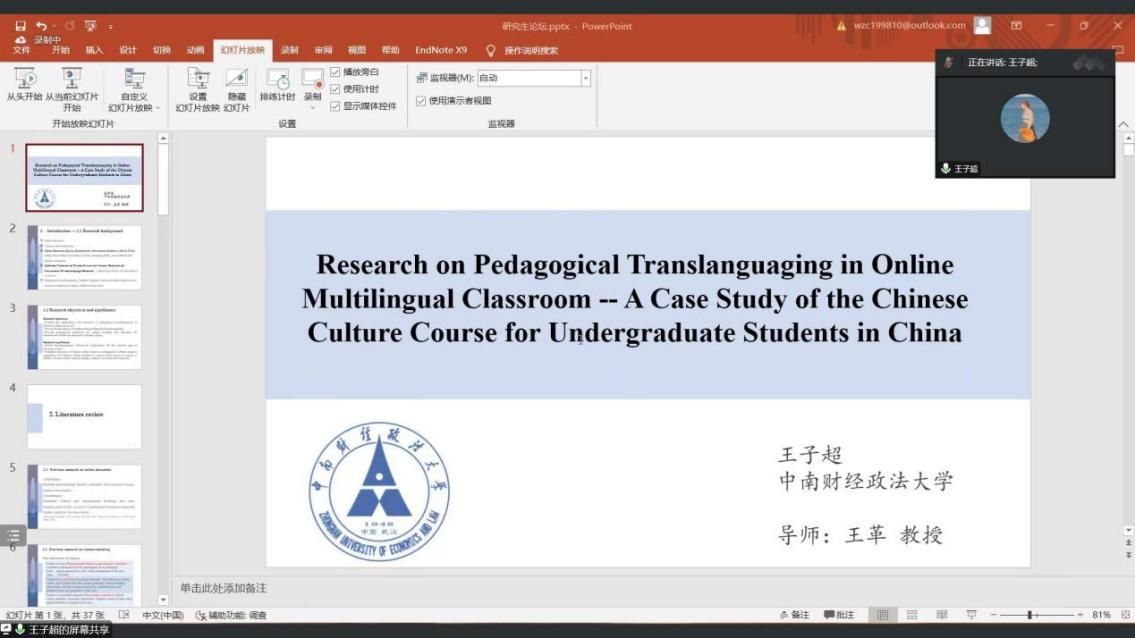The width and height of the screenshot is (1135, 638).
Task: Start slideshow from current slide (从当前幻灯片开始)
Action: tap(72, 90)
